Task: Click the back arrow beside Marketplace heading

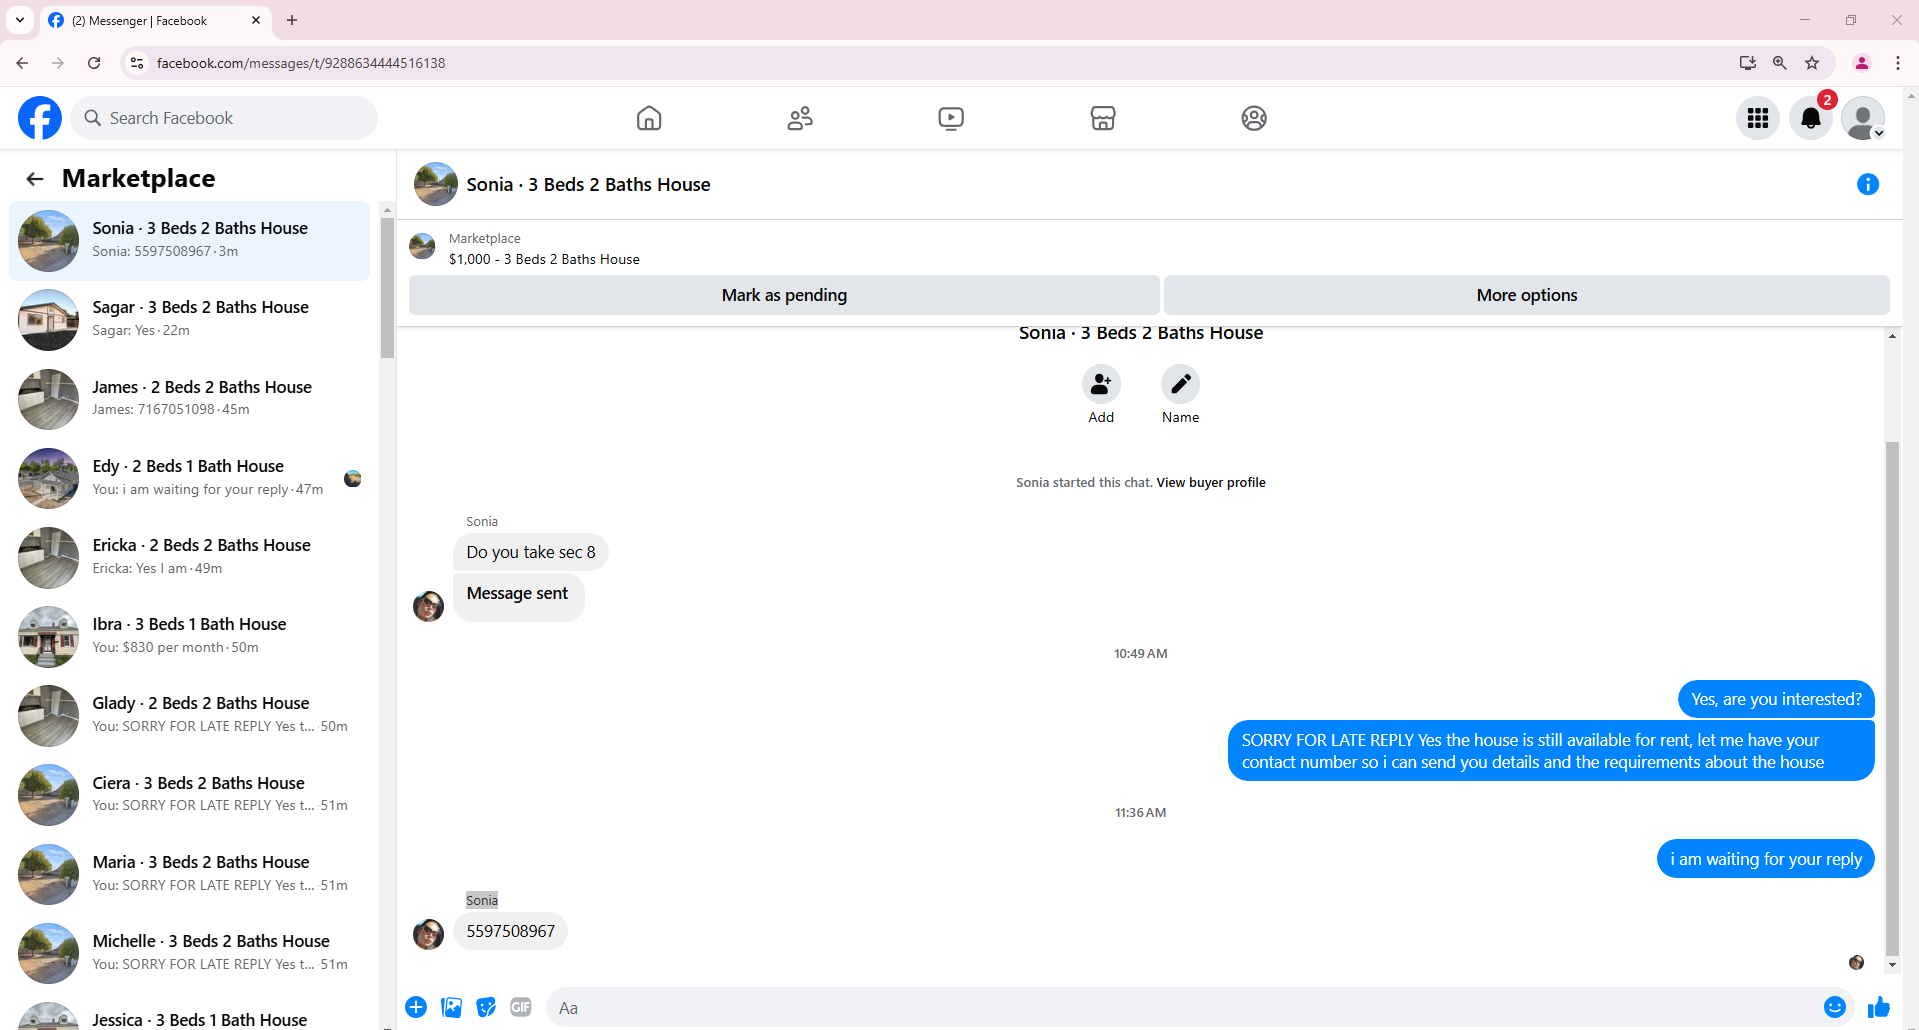Action: coord(35,179)
